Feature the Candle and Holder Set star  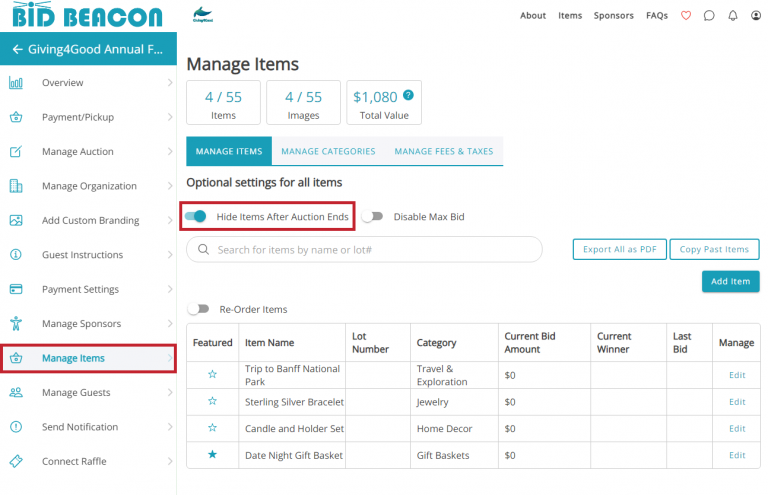[x=212, y=427]
